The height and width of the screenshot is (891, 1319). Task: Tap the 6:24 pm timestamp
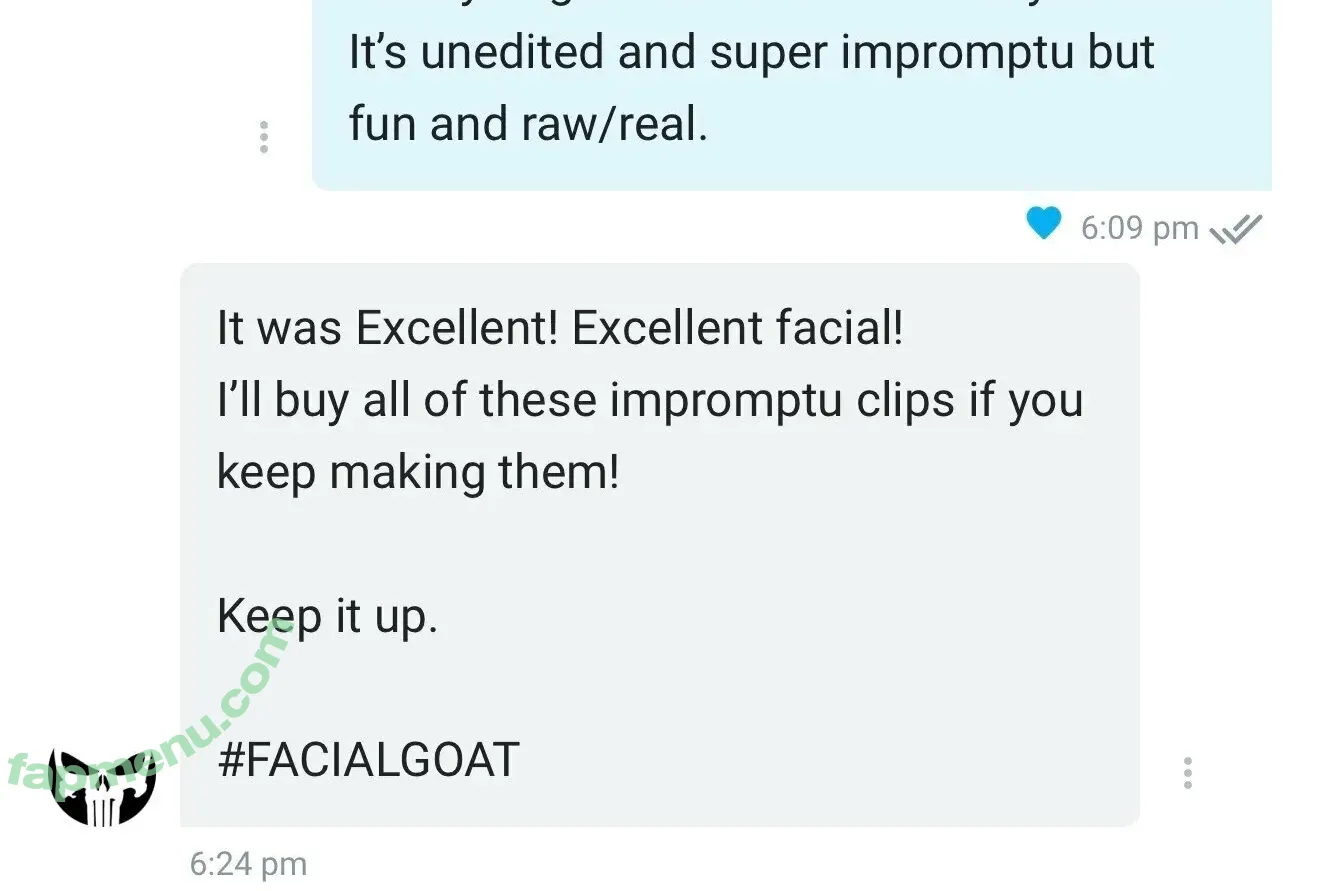coord(248,864)
